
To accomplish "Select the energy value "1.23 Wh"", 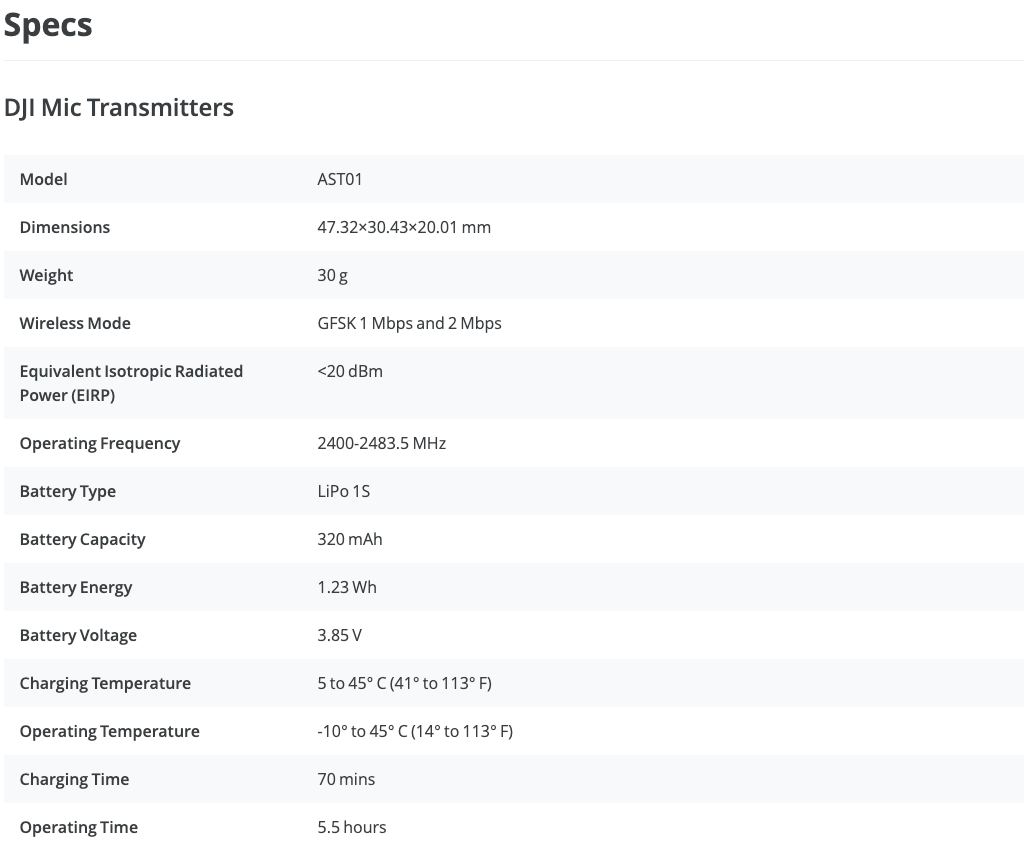I will [x=347, y=587].
